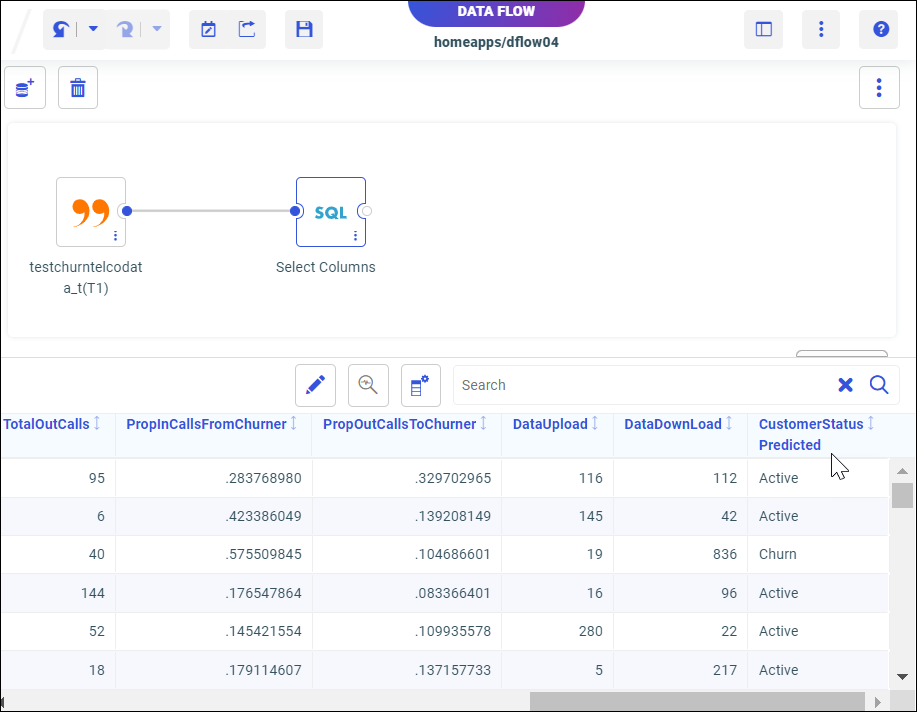Image resolution: width=917 pixels, height=712 pixels.
Task: Click the export share icon
Action: tap(246, 29)
